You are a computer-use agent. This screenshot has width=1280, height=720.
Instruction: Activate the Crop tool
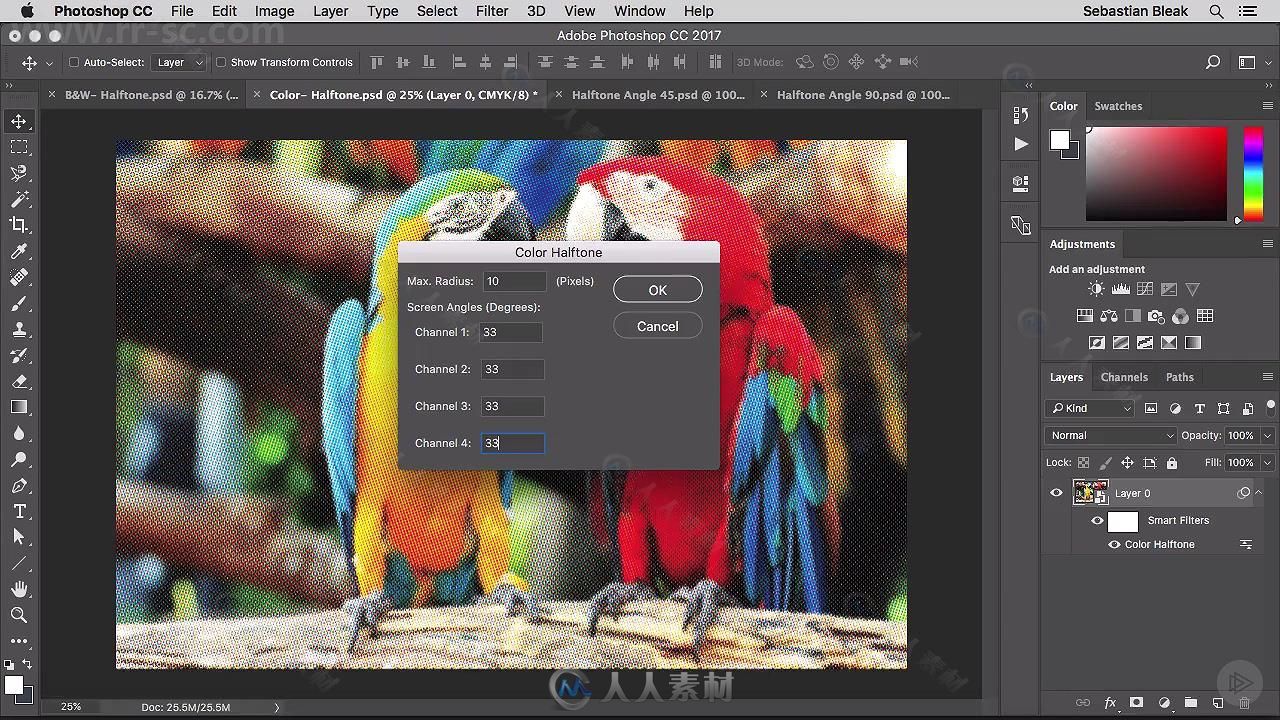(19, 225)
